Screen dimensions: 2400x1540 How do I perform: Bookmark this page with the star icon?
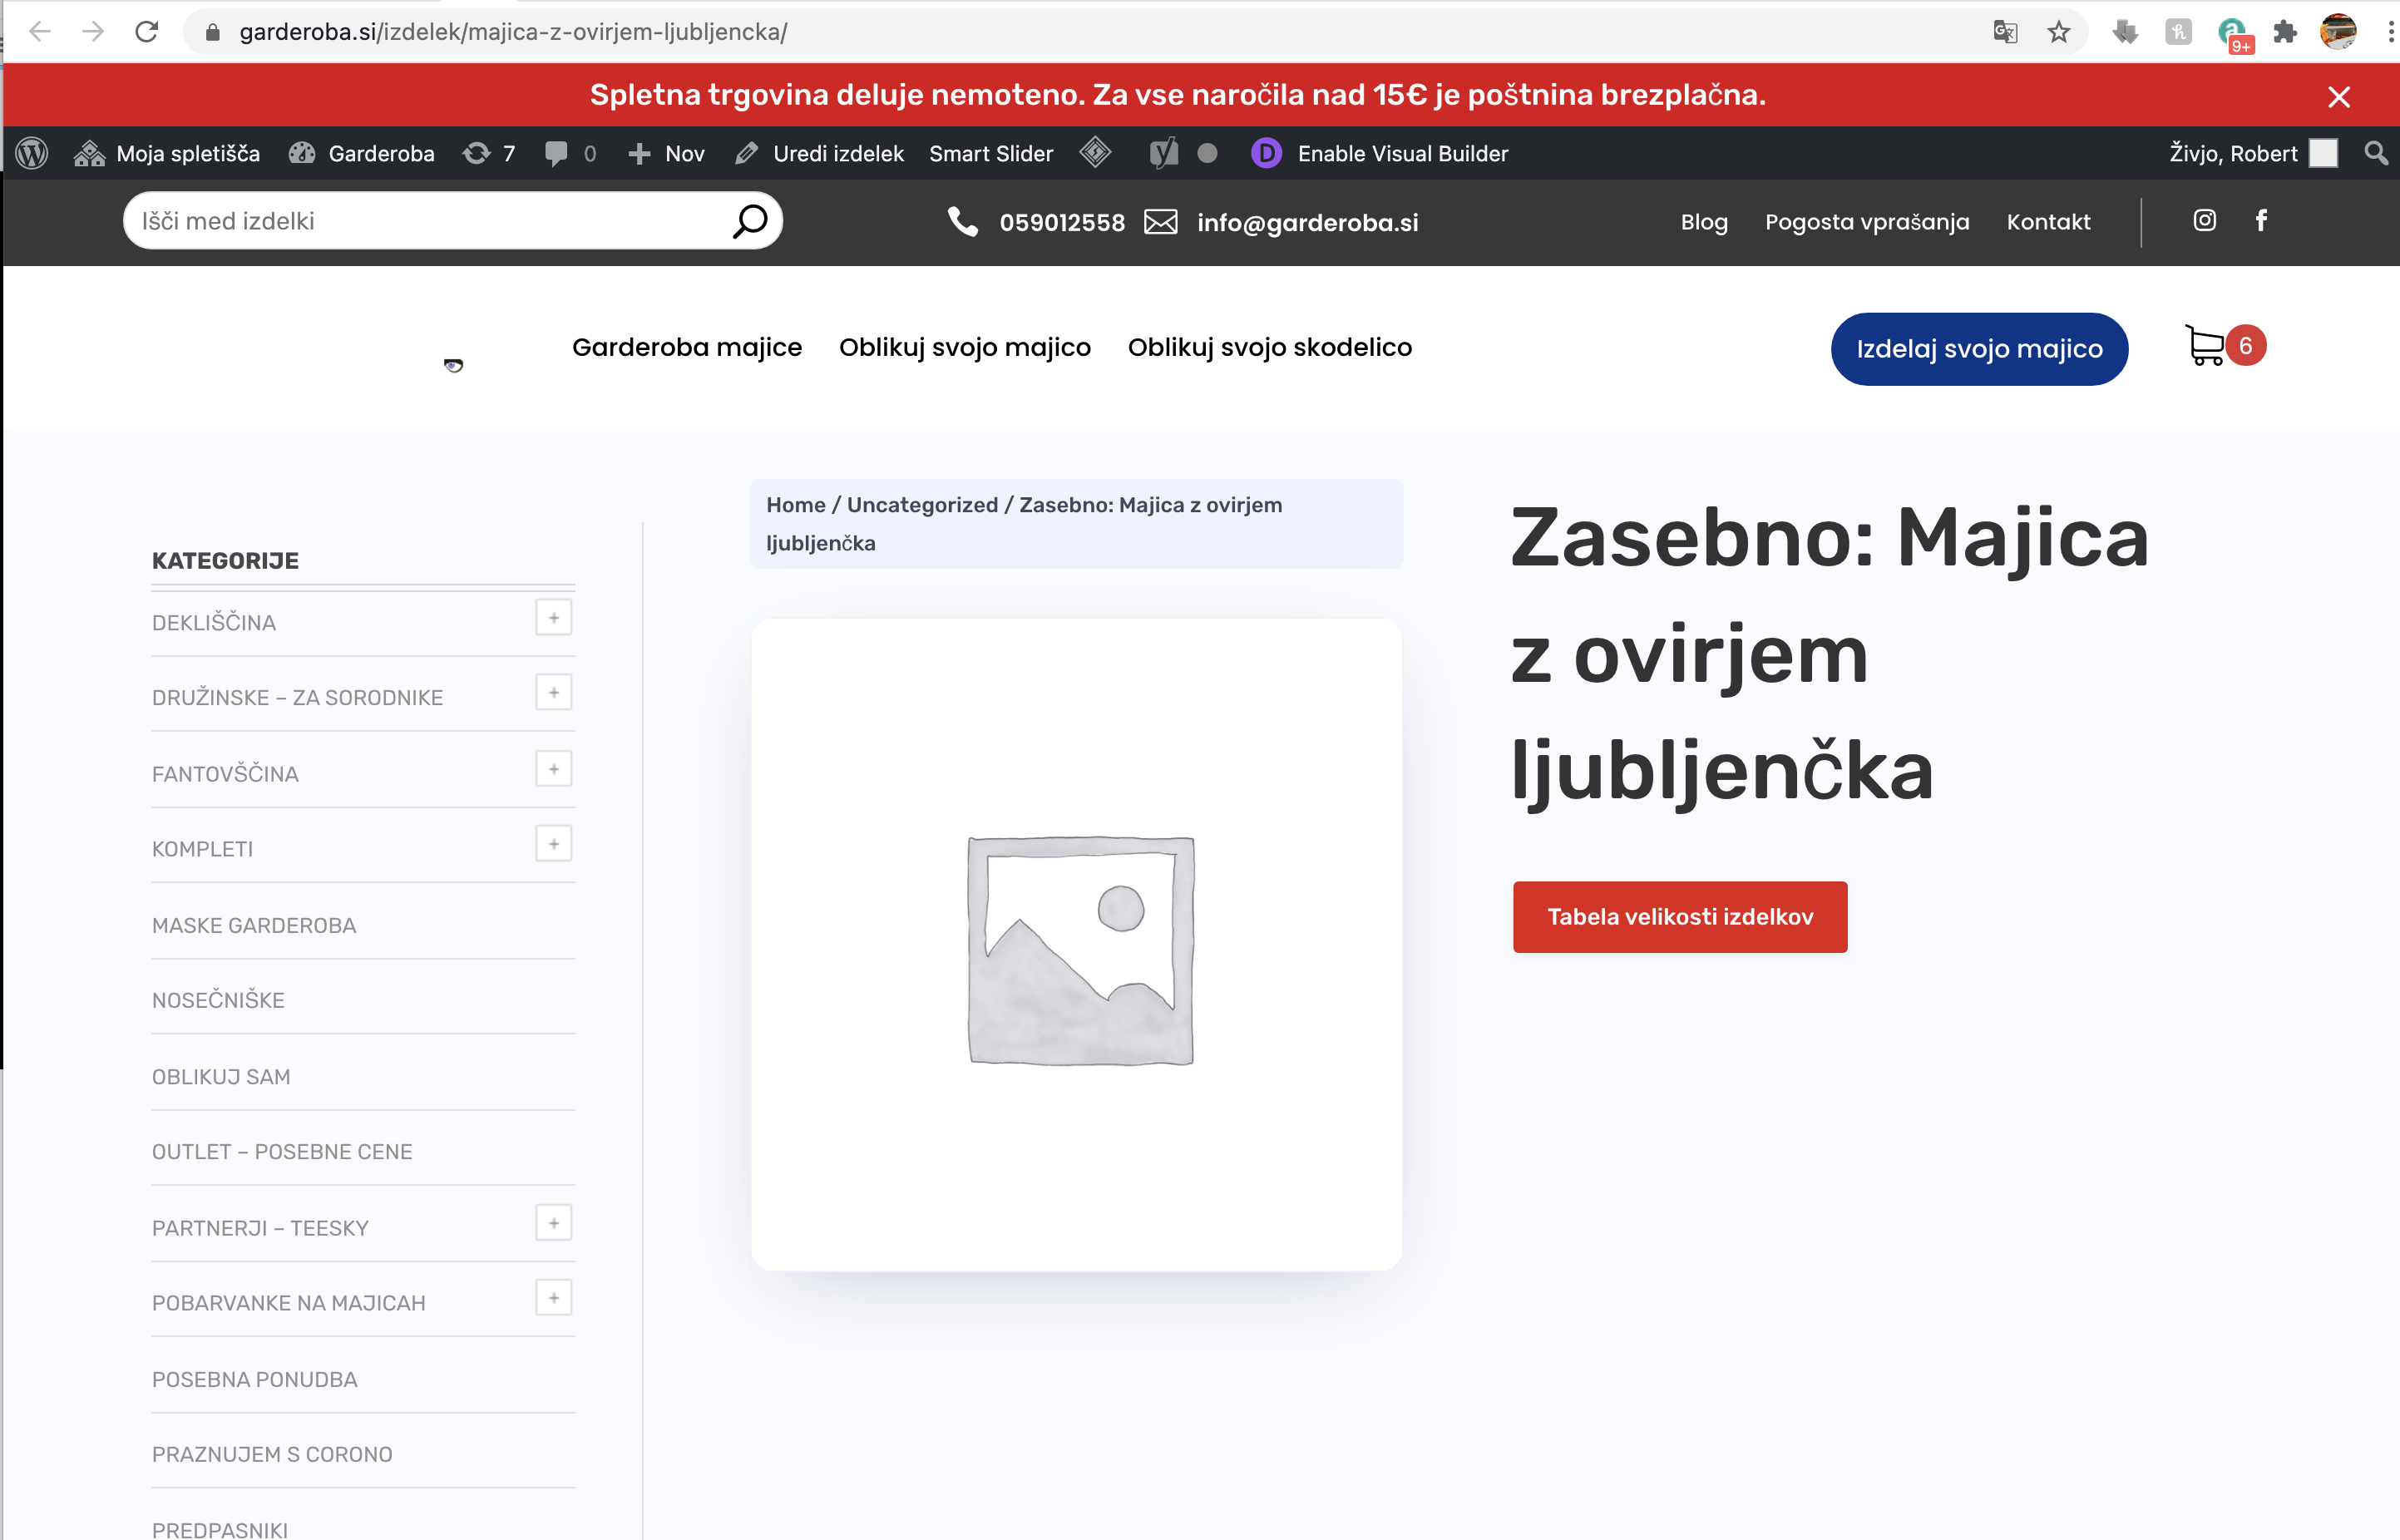click(2058, 32)
